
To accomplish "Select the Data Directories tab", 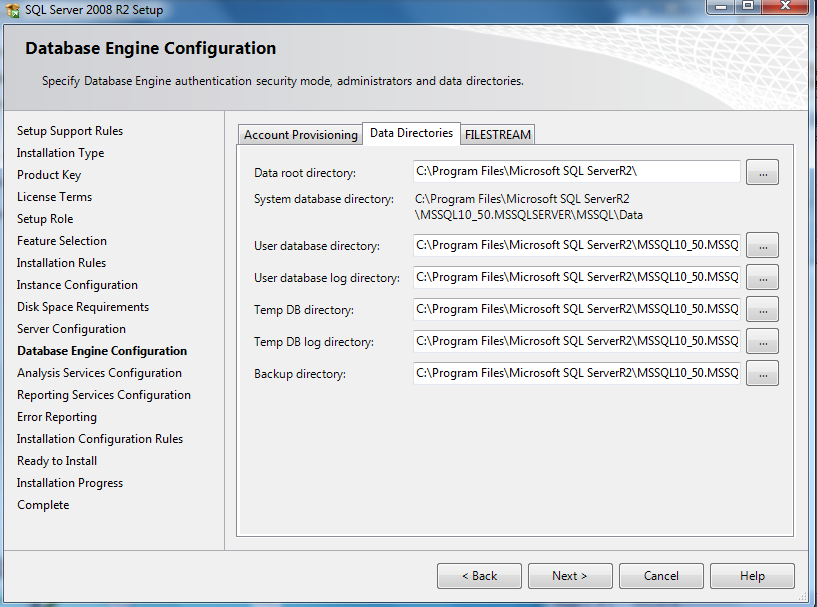I will (x=411, y=133).
